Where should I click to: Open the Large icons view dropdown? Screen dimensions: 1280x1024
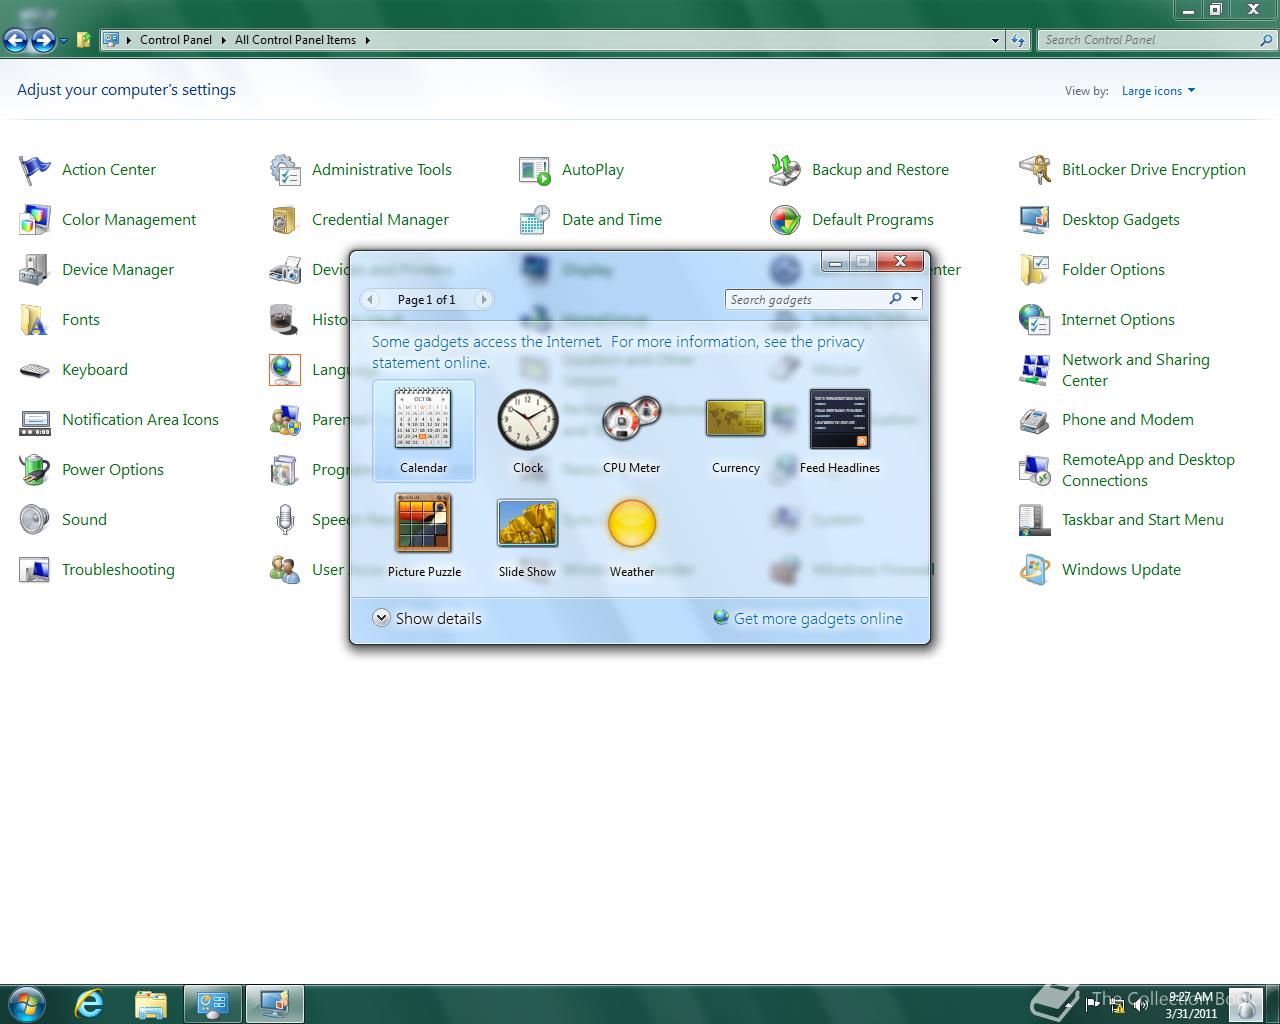(x=1158, y=91)
